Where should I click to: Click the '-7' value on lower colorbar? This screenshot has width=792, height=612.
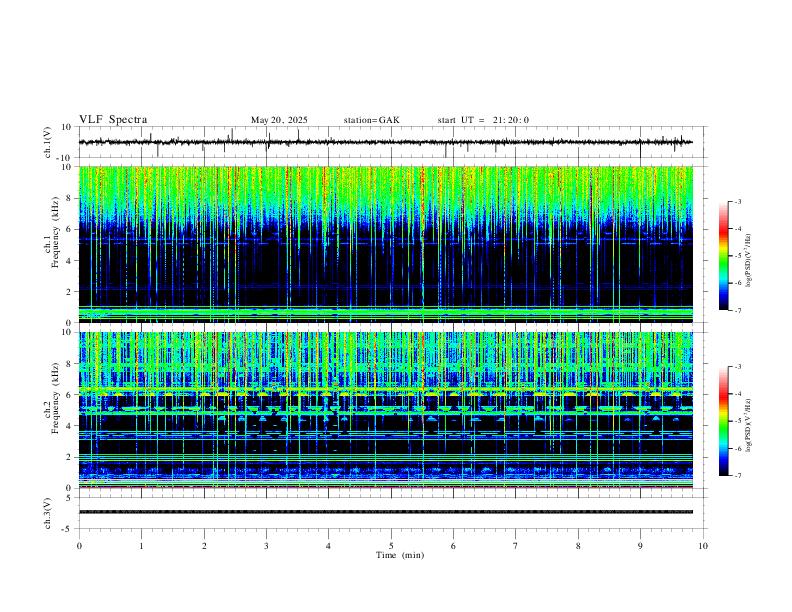(737, 476)
